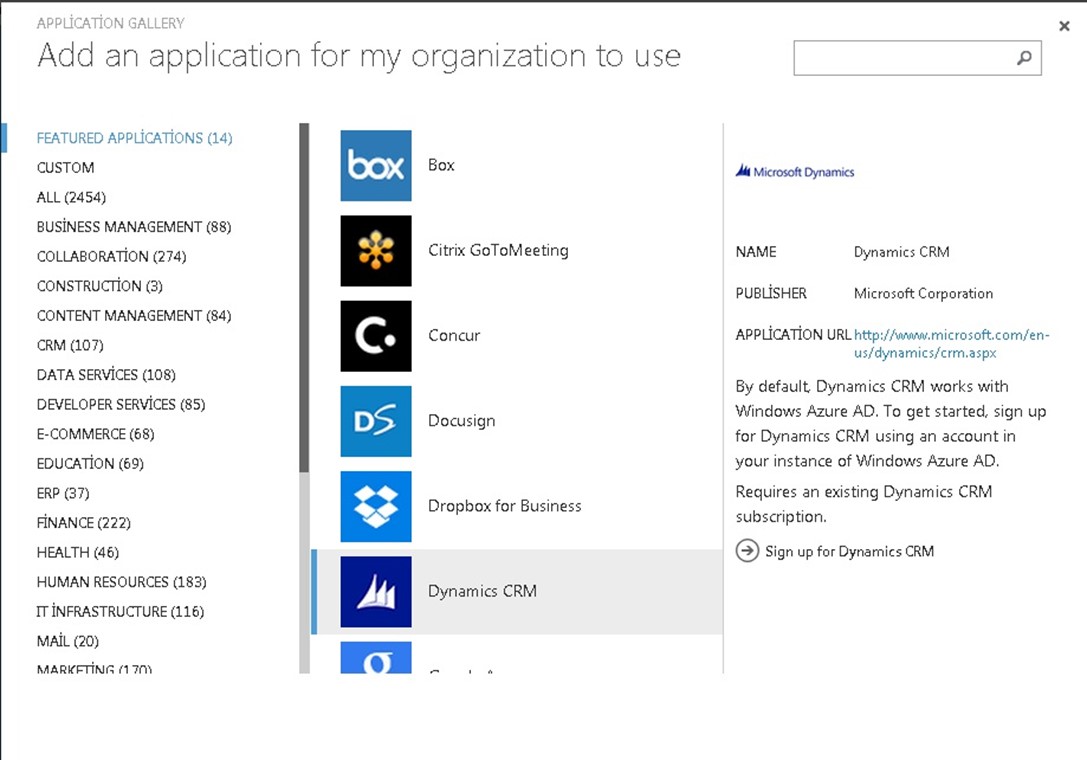Choose the ERP (37) category

(x=63, y=493)
